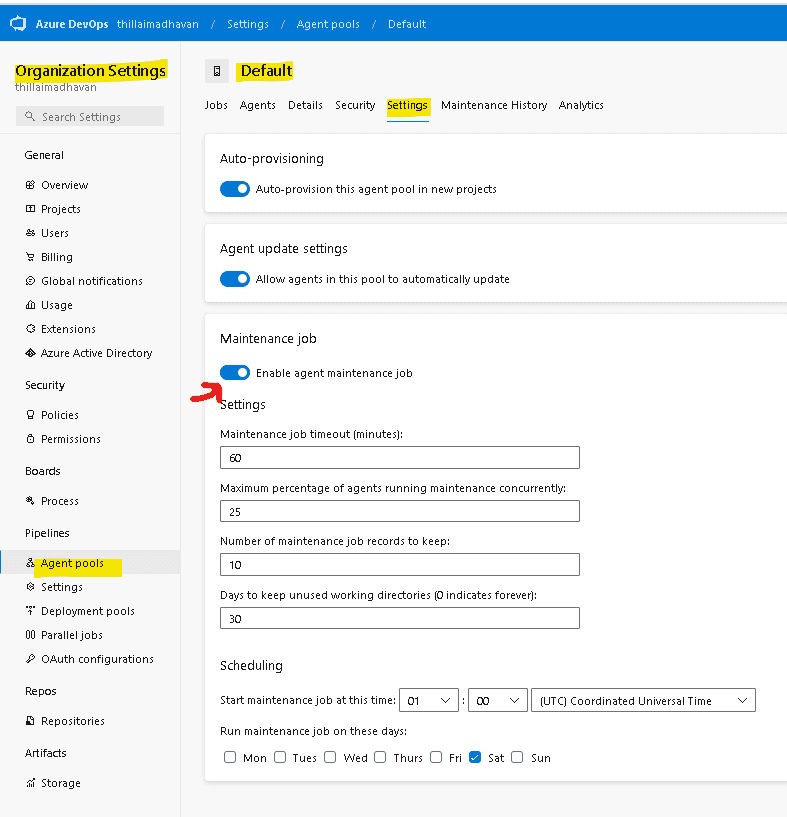Click the Azure Active Directory diamond icon

(30, 353)
